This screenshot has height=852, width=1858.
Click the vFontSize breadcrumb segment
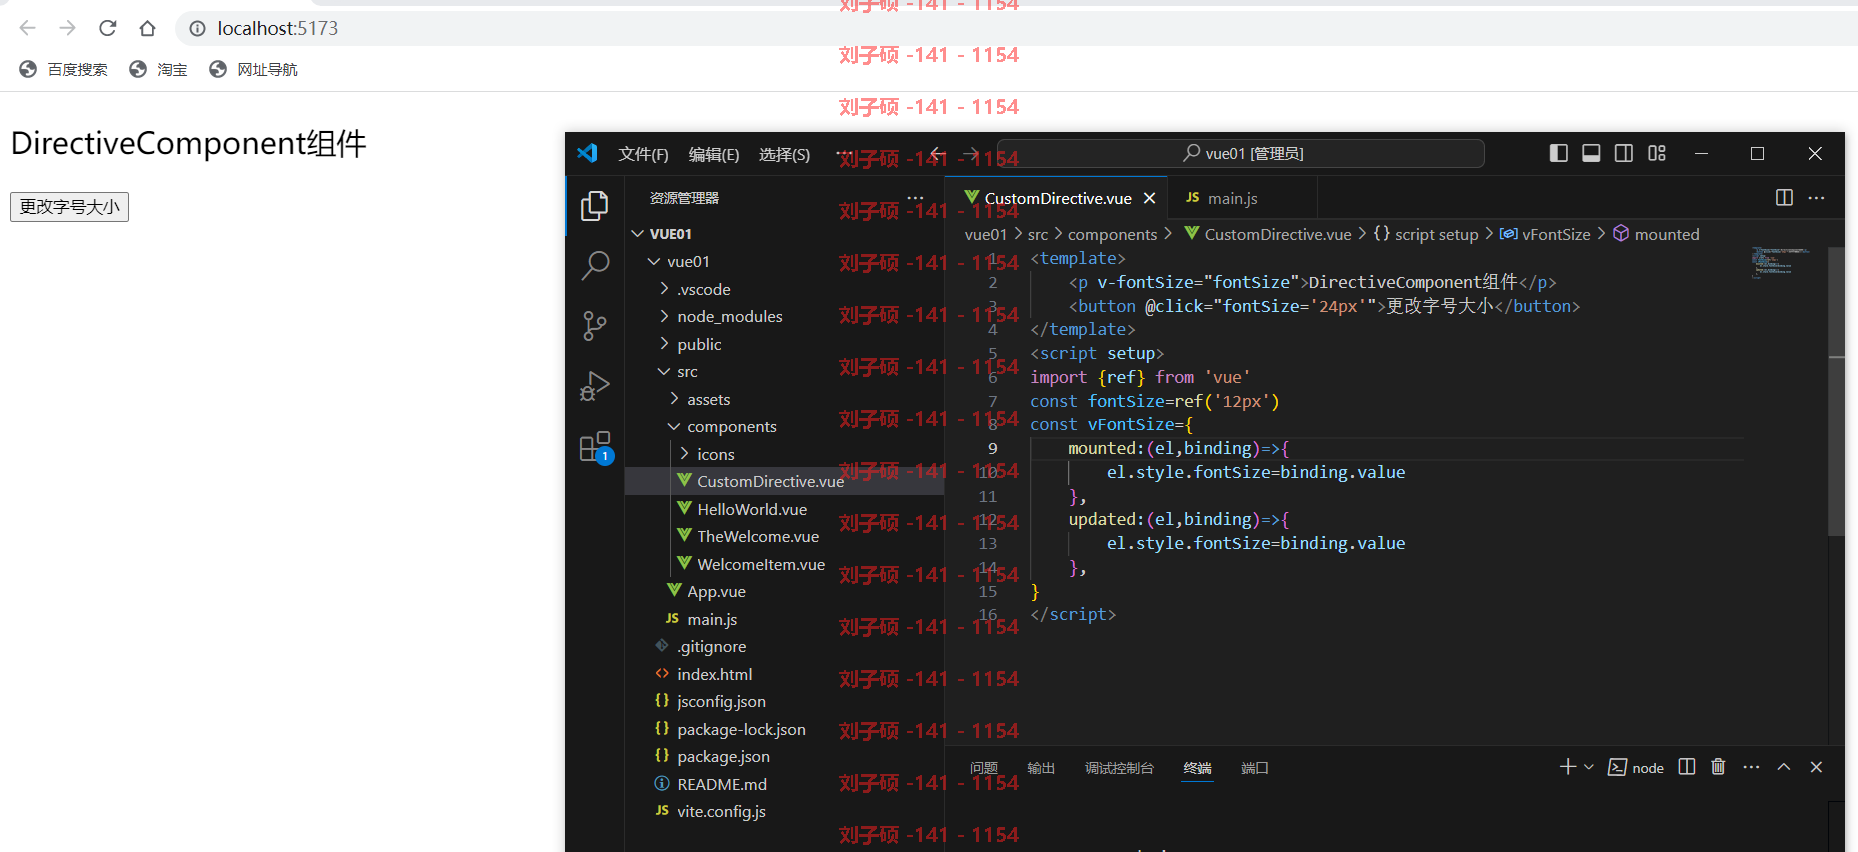point(1545,234)
